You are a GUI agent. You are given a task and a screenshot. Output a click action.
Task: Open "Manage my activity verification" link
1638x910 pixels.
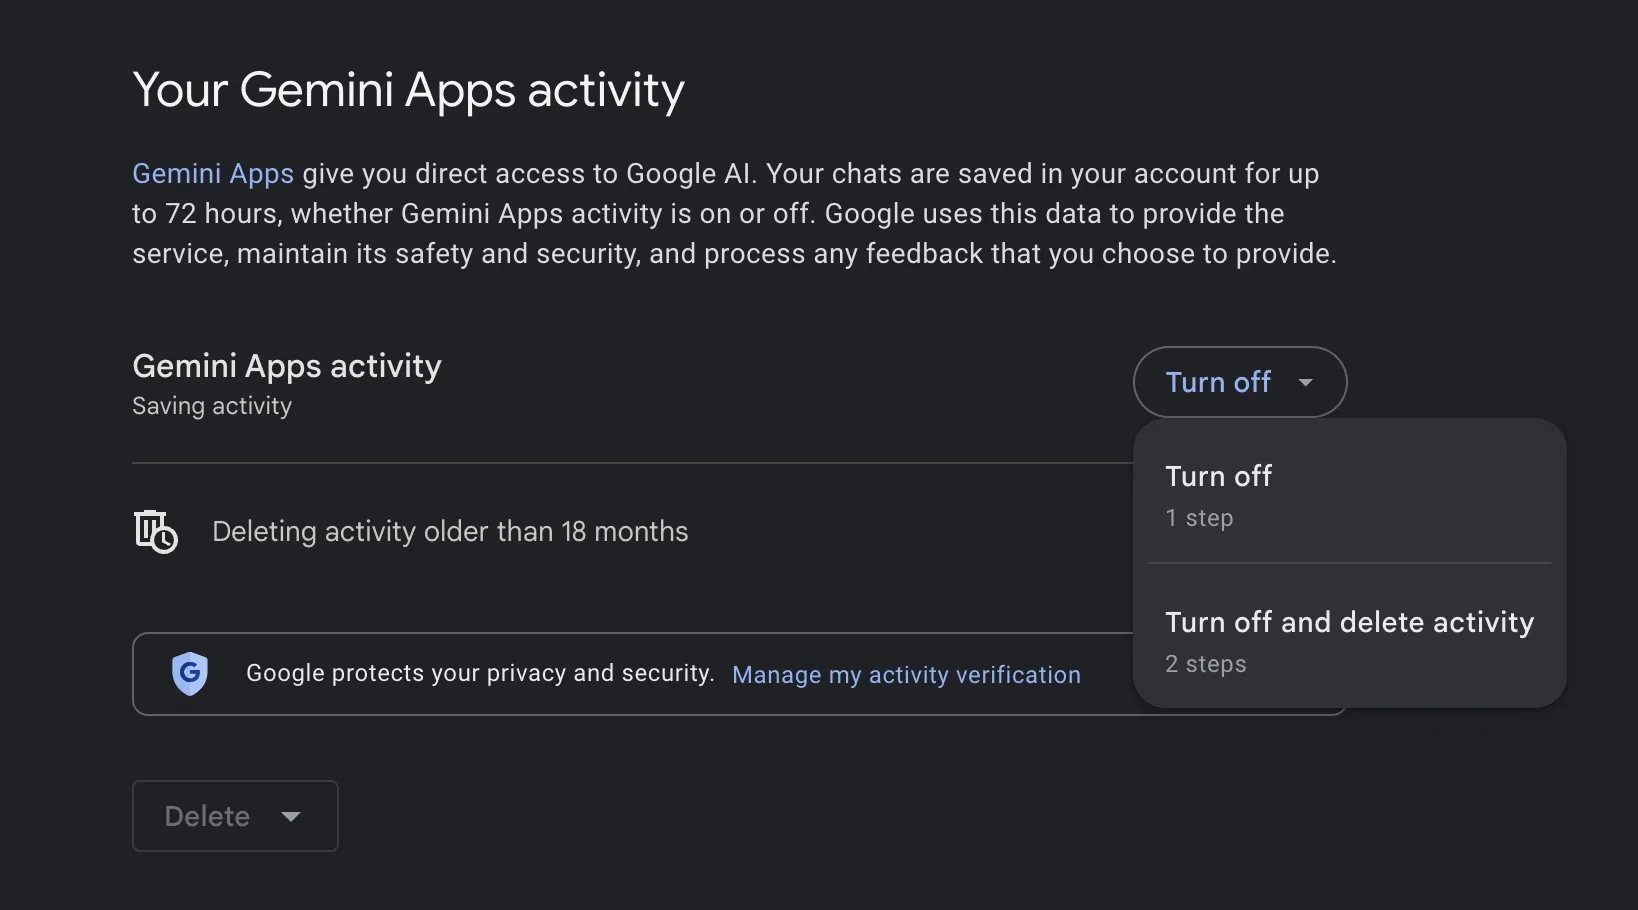pos(905,675)
